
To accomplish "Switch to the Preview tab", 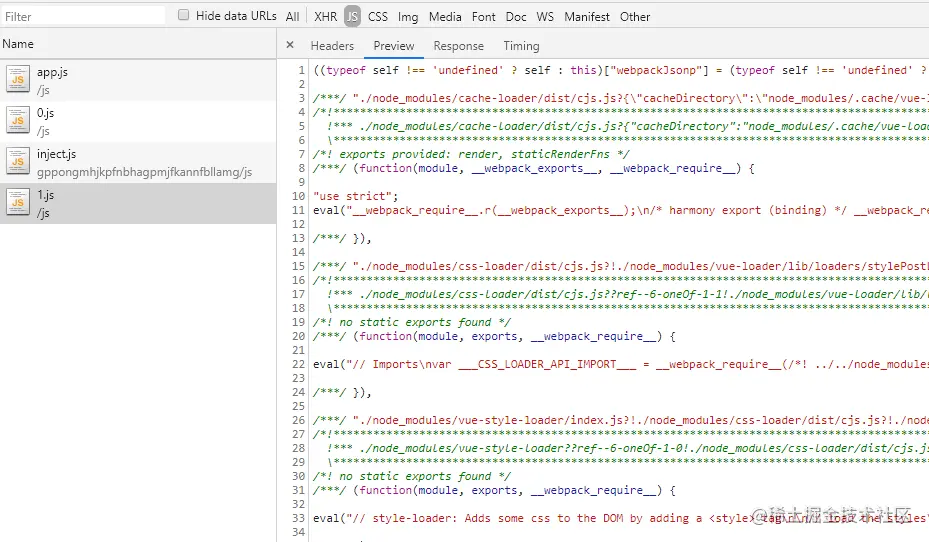I will coord(393,46).
